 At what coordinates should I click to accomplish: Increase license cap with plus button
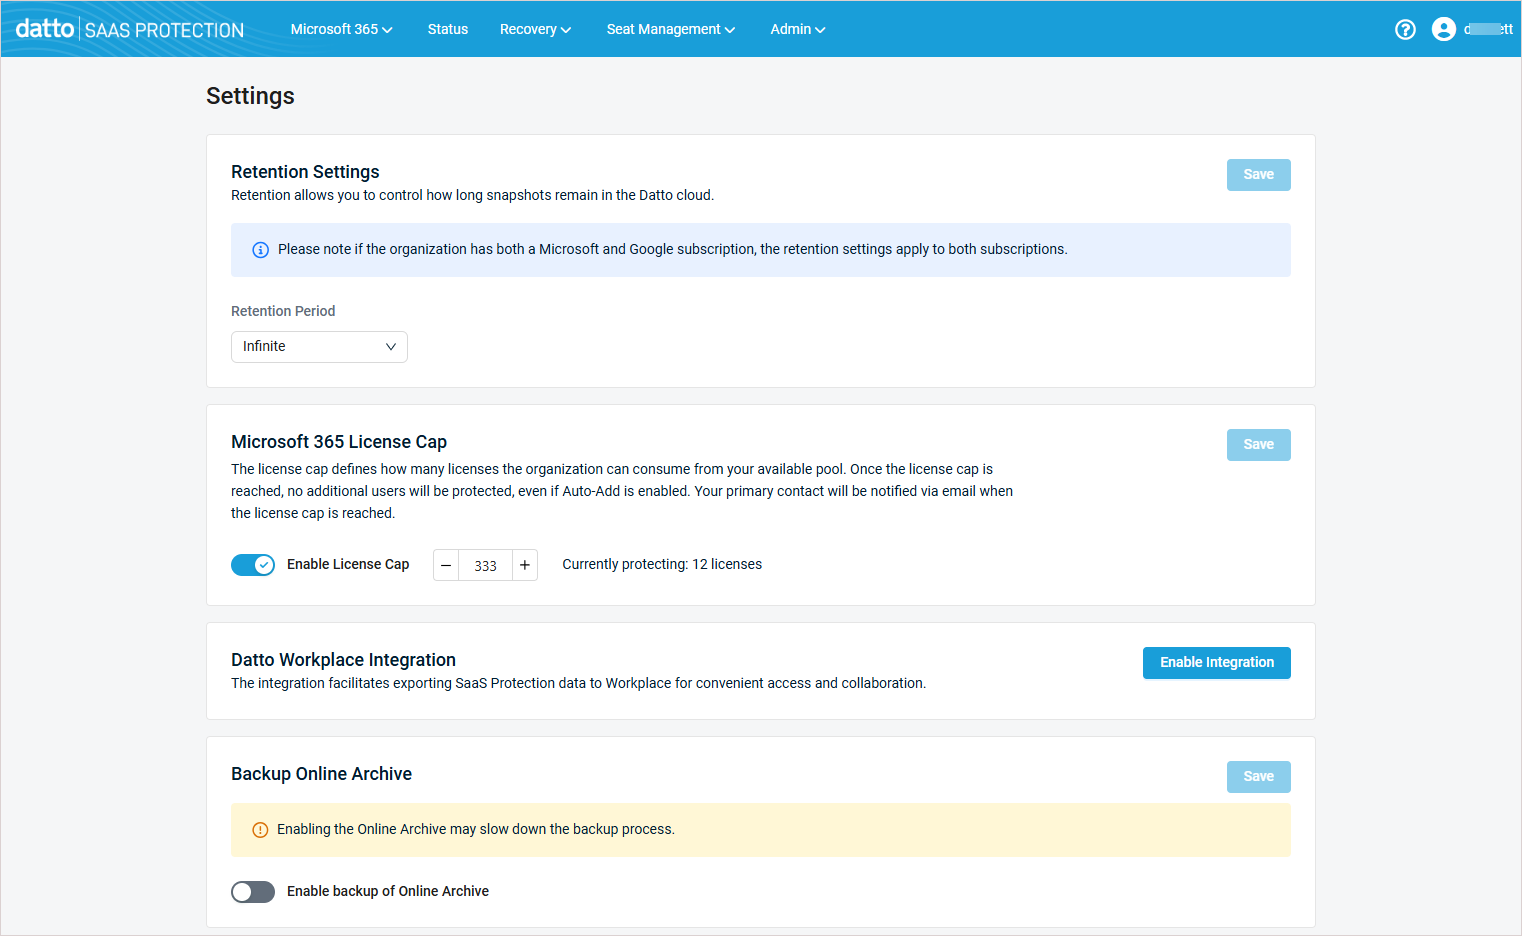525,565
